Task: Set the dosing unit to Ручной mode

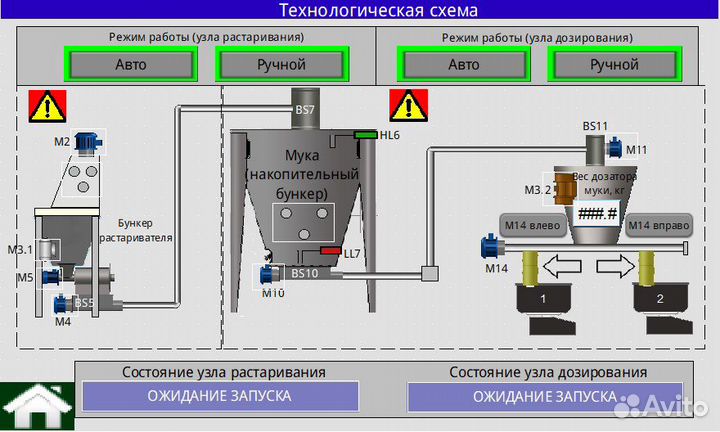Action: (x=614, y=64)
